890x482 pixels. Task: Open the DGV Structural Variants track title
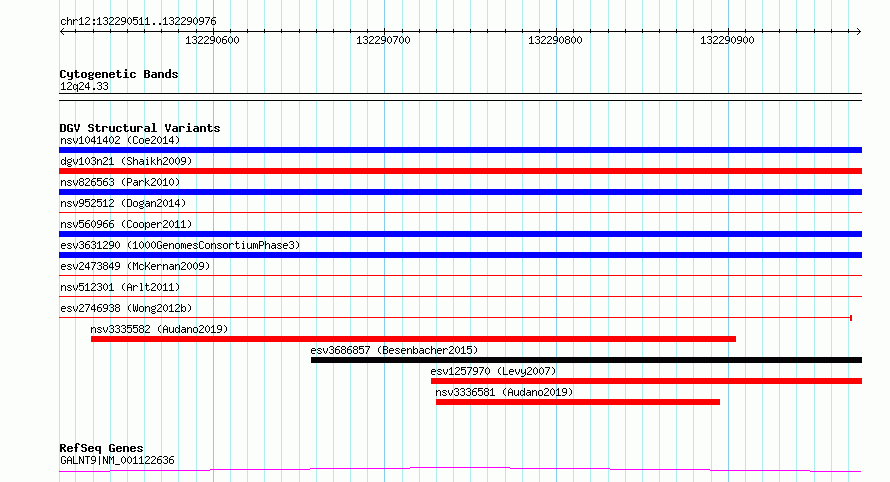pos(140,128)
